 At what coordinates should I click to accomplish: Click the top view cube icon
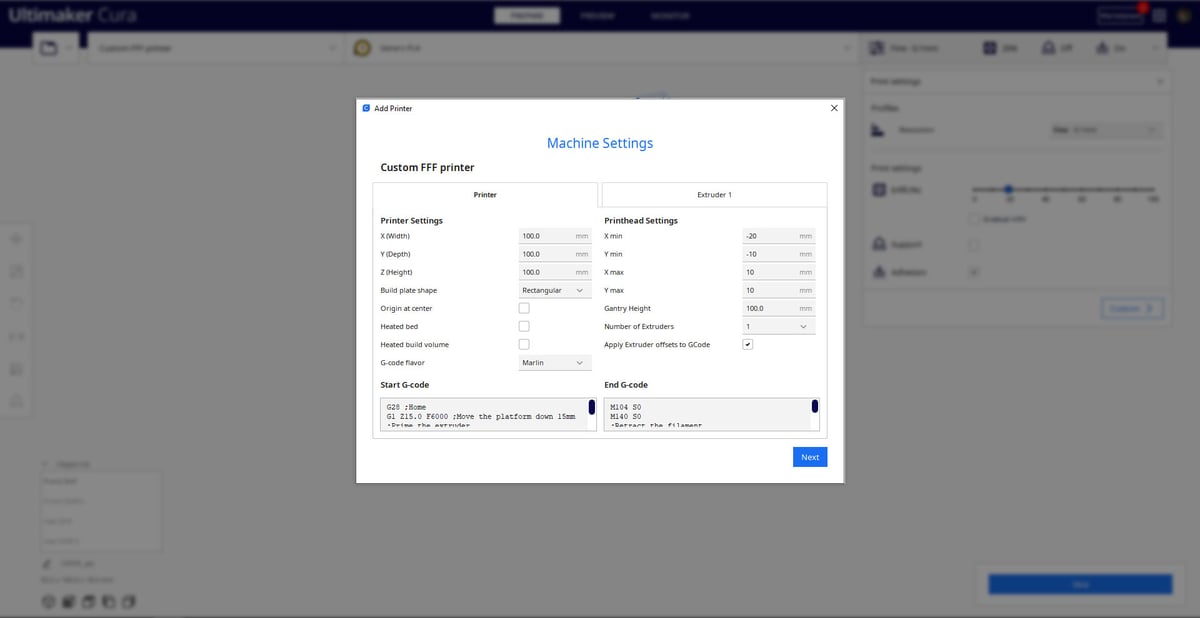[87, 602]
